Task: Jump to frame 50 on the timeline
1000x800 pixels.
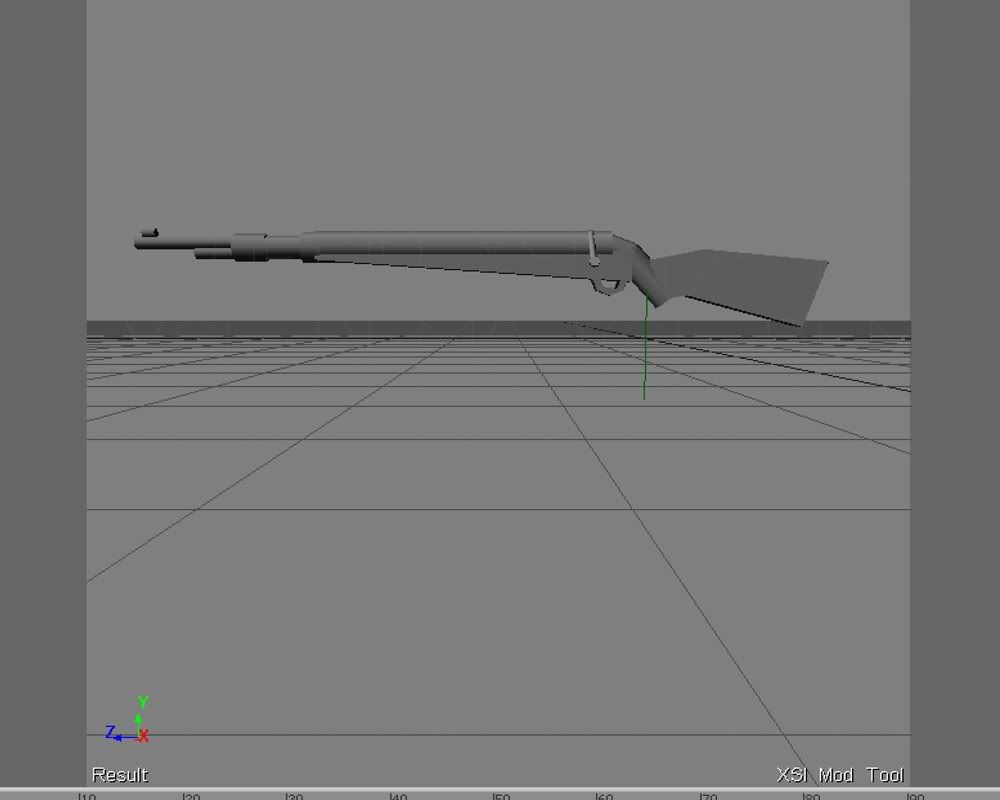Action: (501, 796)
